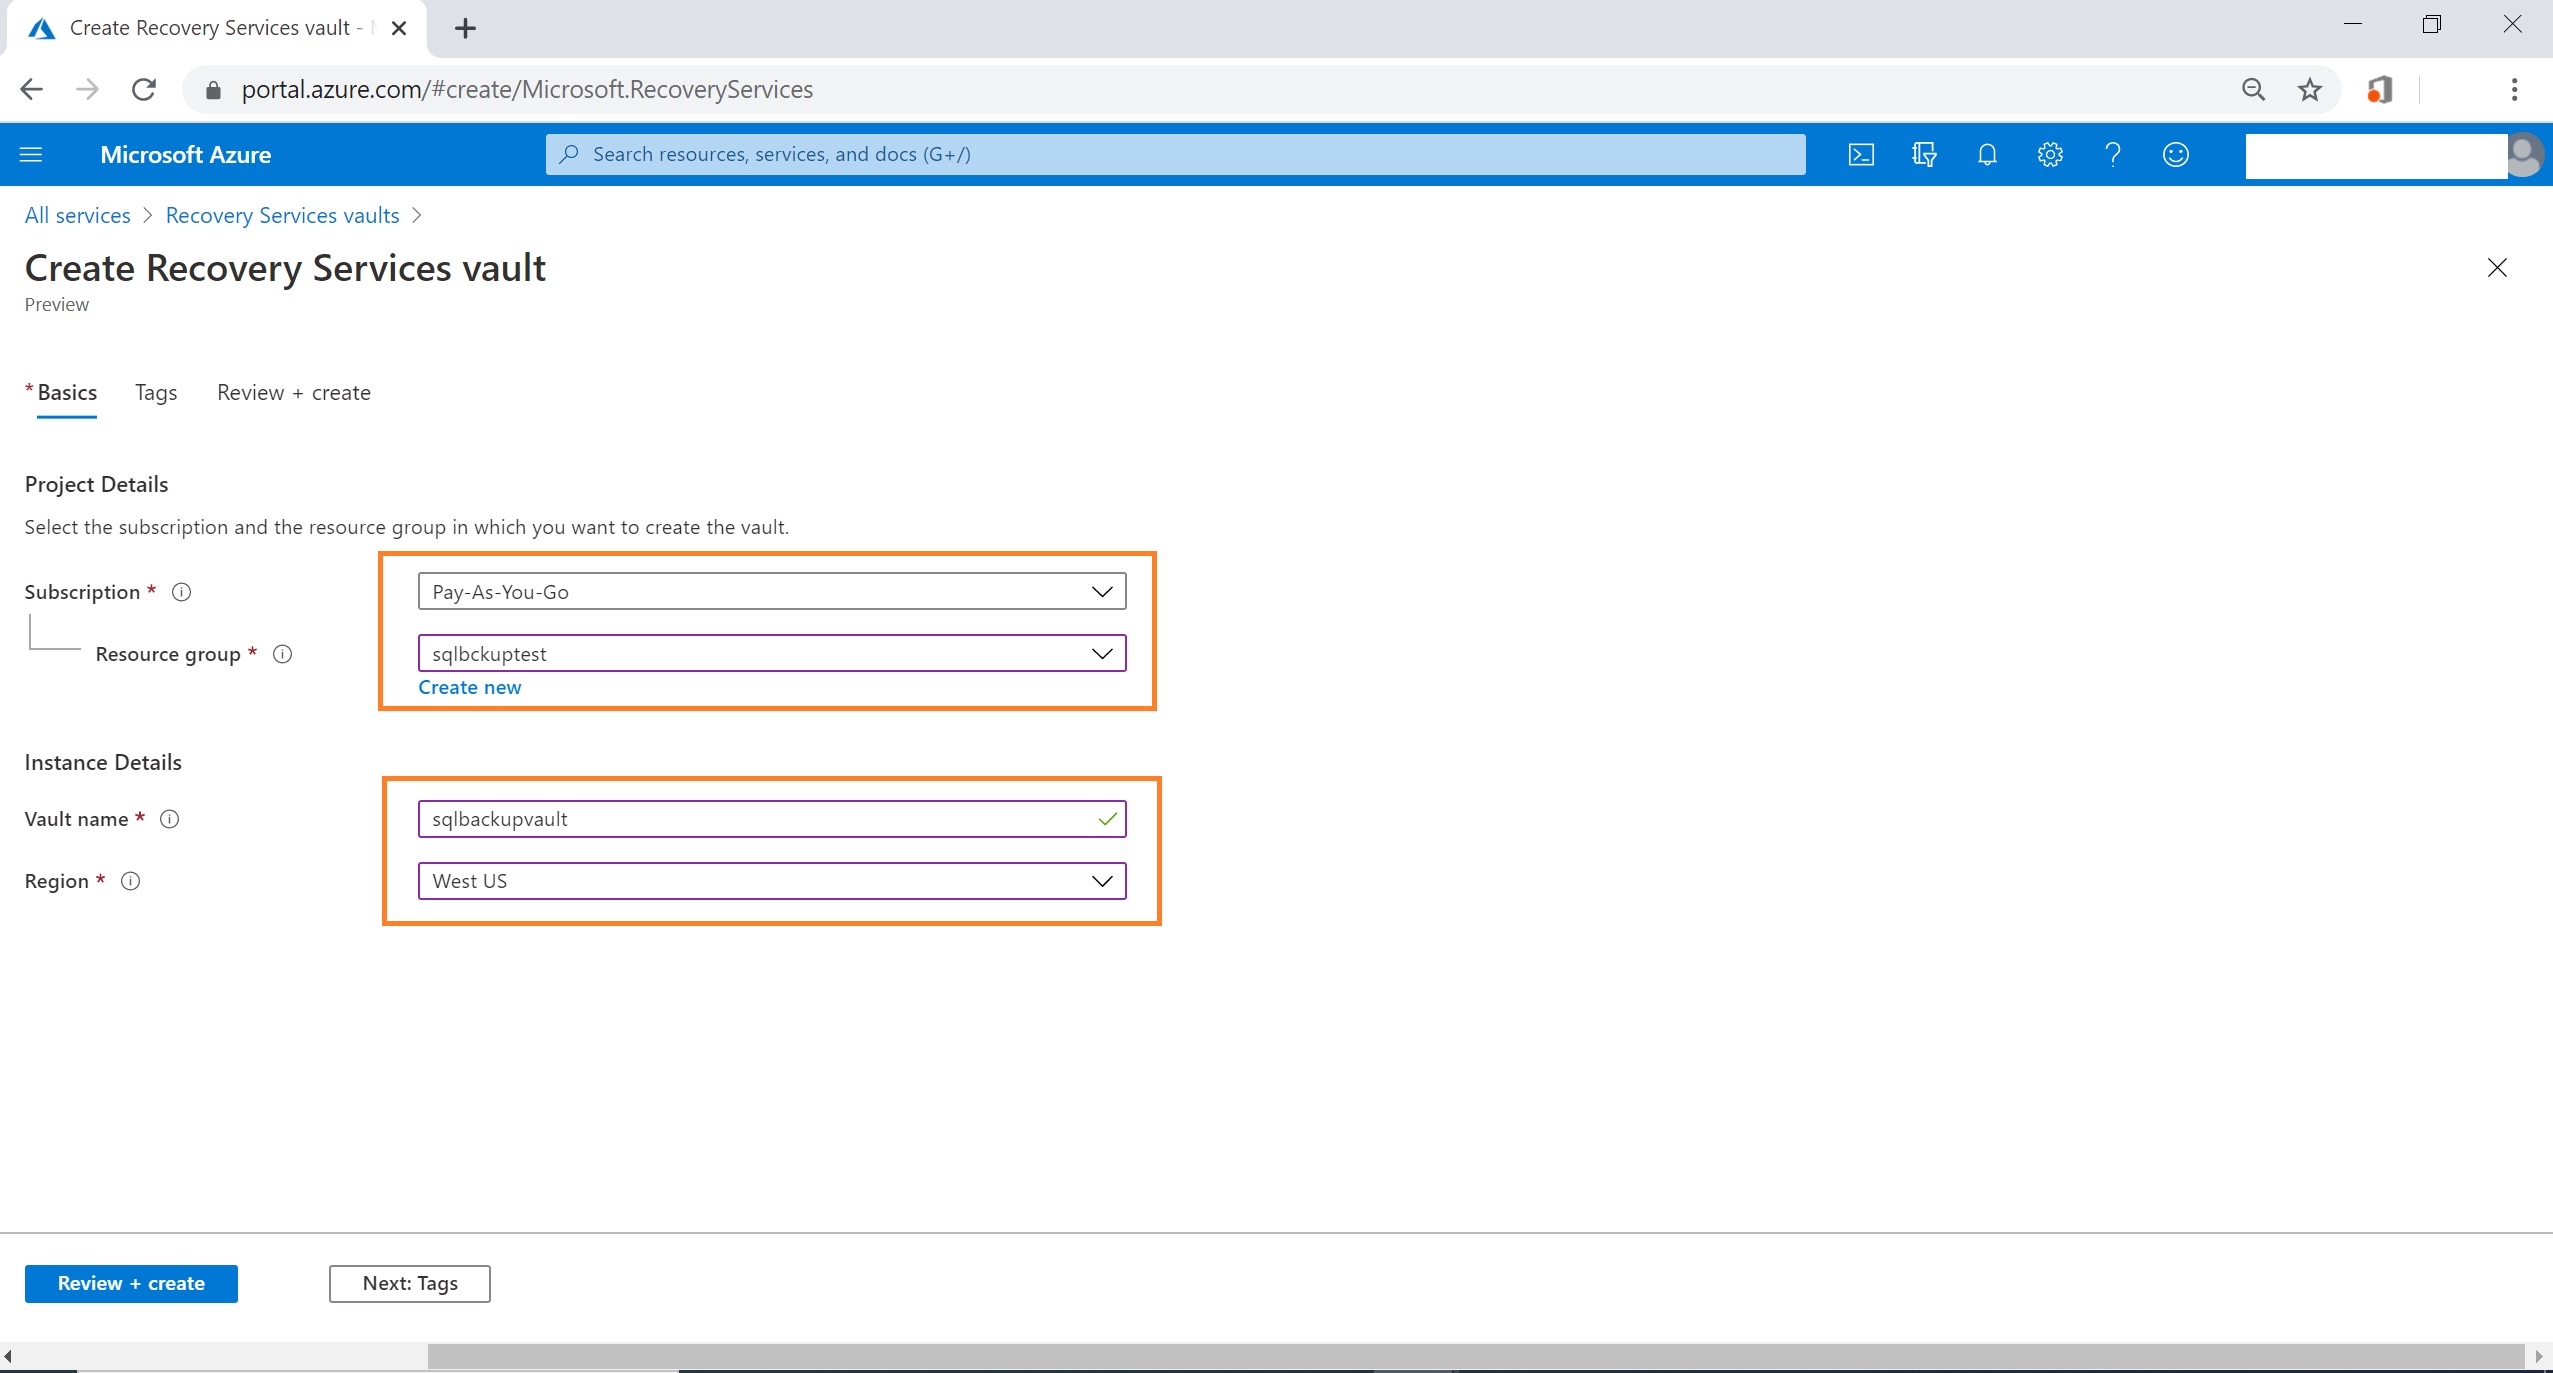
Task: Click the feedback smiley icon
Action: [2176, 154]
